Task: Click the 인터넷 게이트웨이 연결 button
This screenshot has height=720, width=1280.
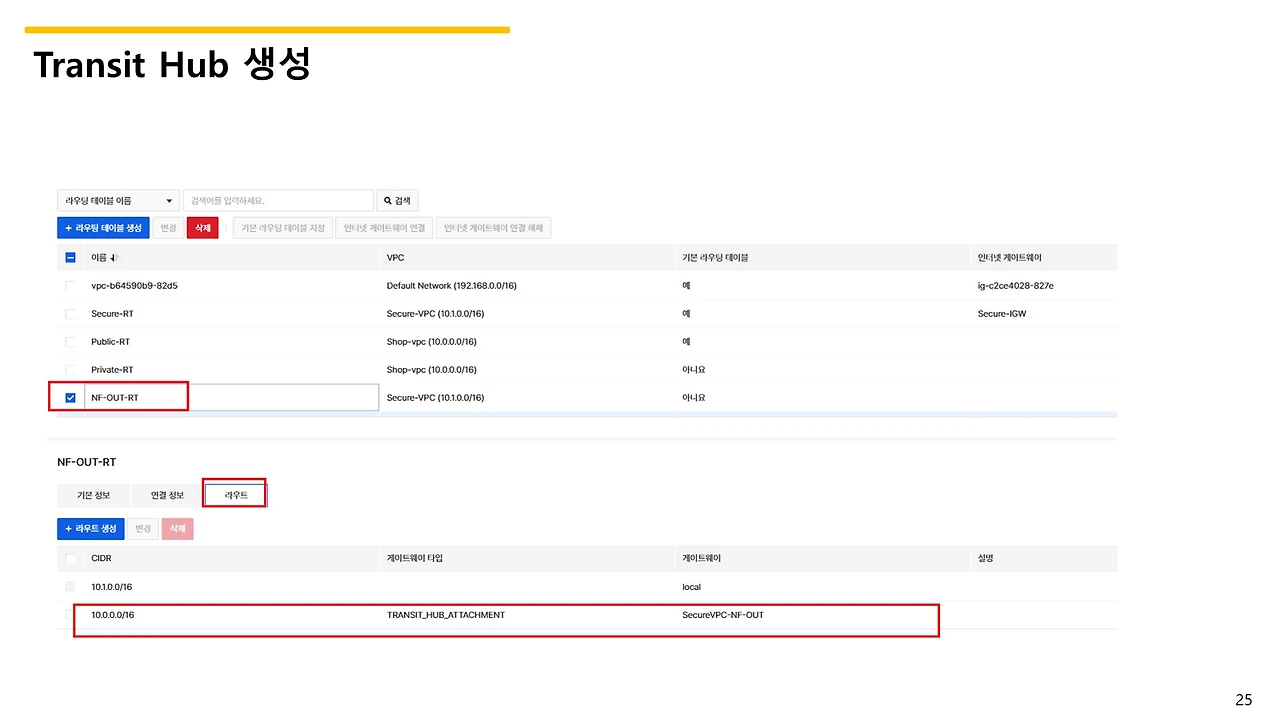Action: [x=385, y=228]
